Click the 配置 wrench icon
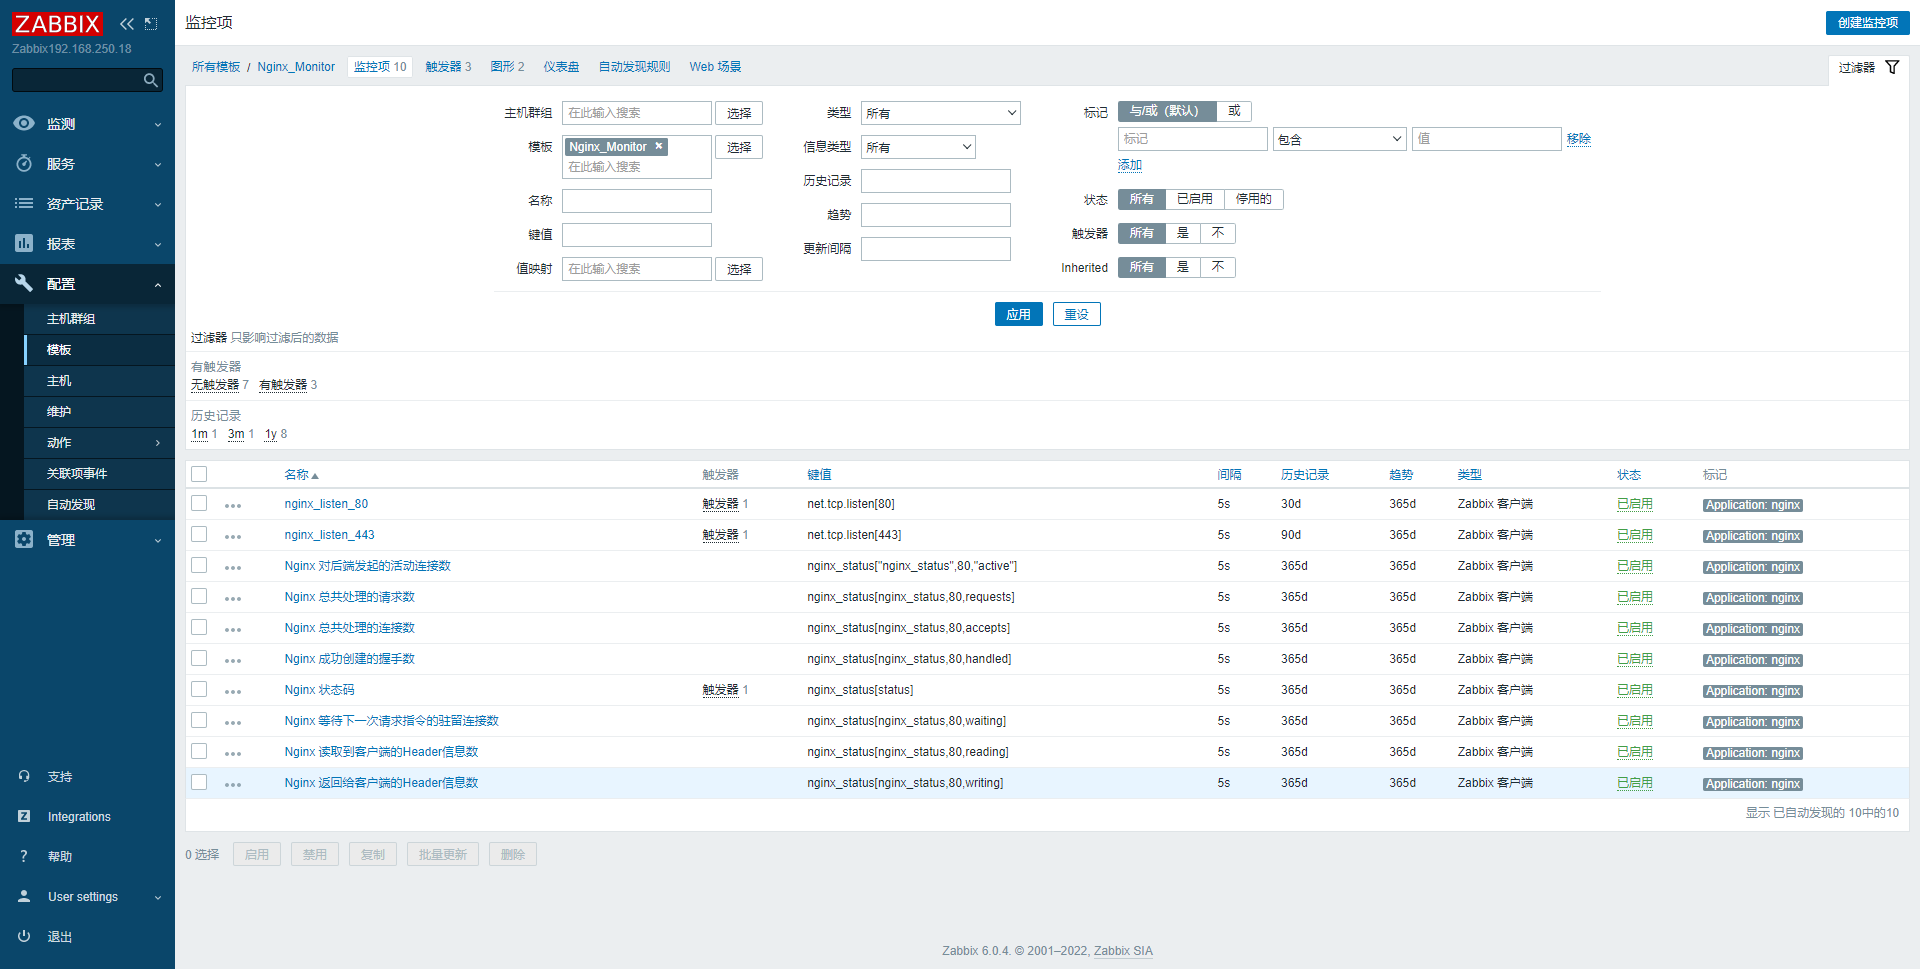 [24, 283]
